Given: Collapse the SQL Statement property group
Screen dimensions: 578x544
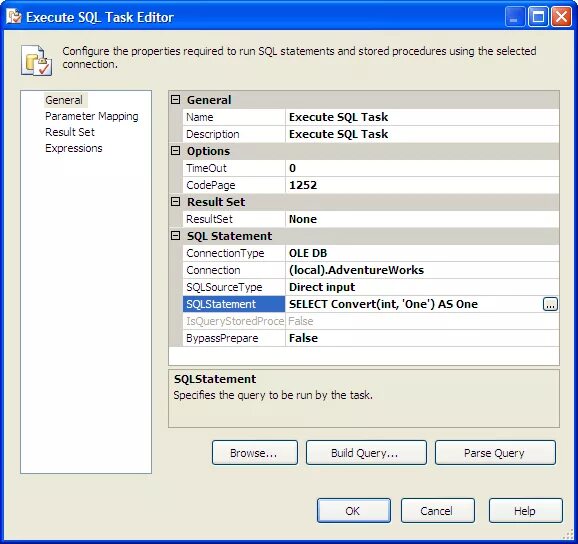Looking at the screenshot, I should [x=176, y=236].
